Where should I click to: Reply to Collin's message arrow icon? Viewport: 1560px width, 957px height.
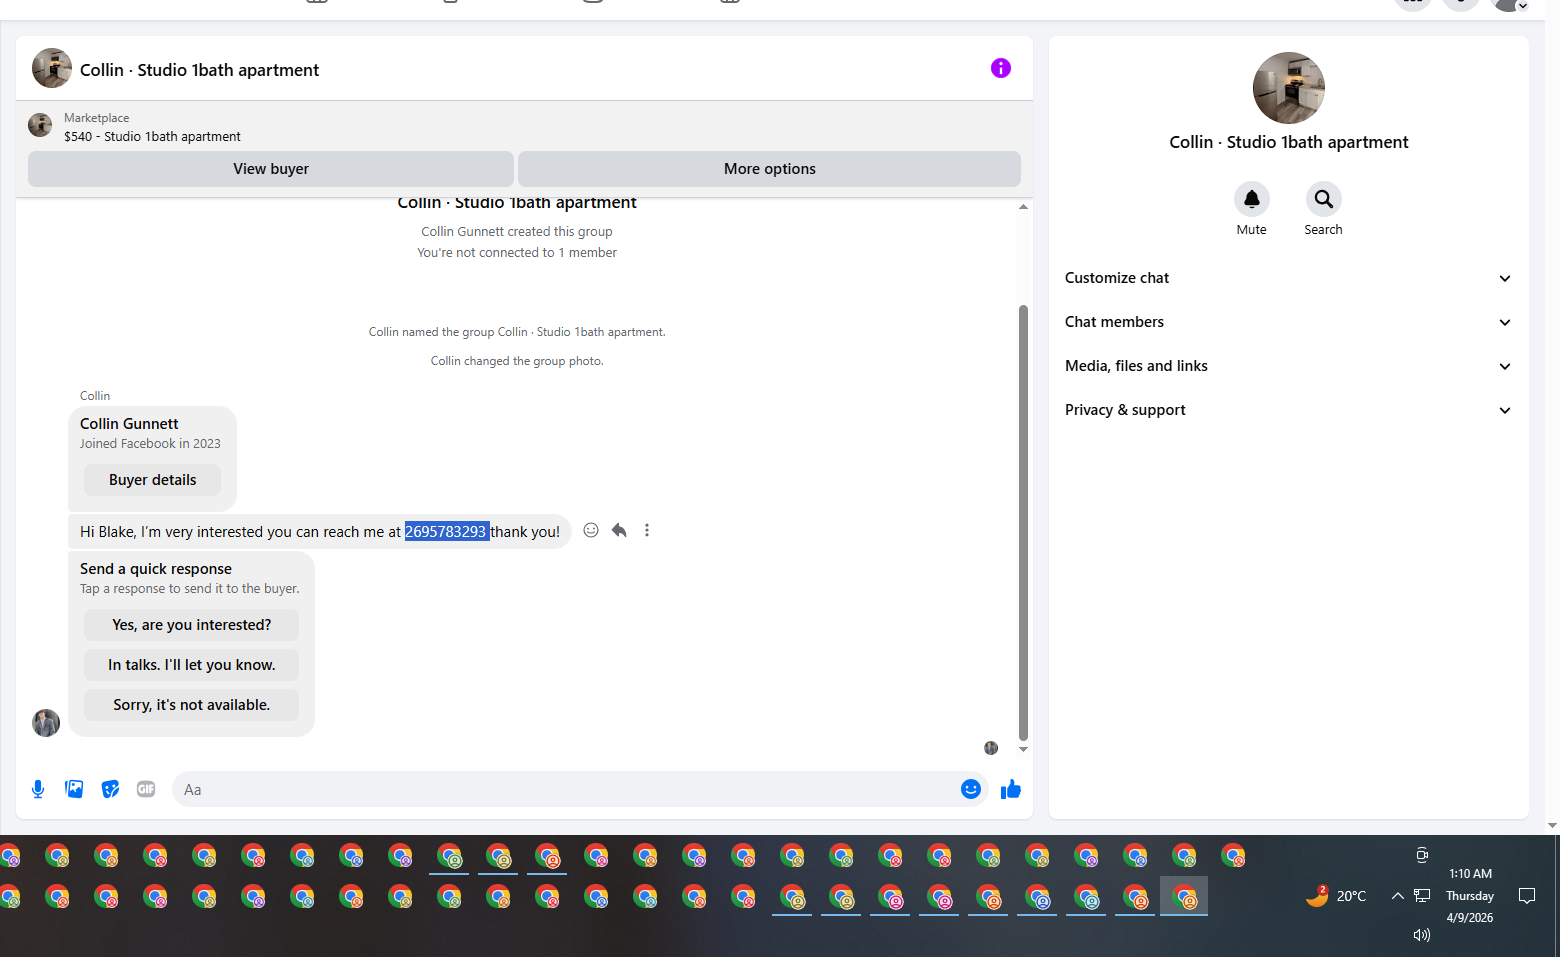pos(619,530)
